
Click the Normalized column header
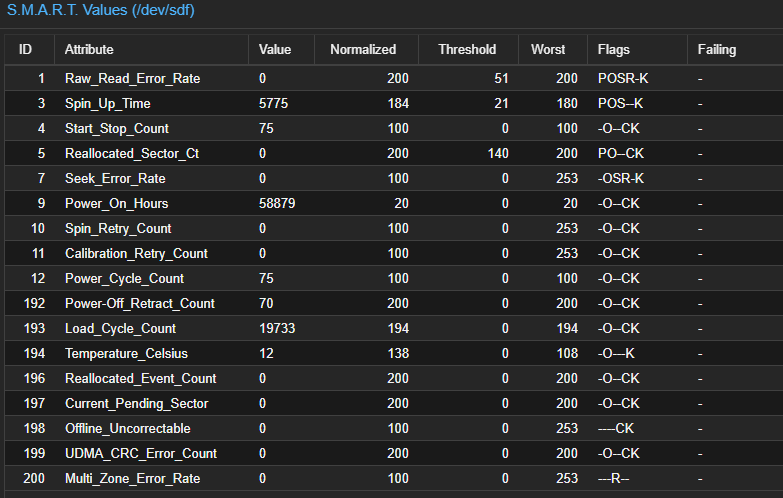367,49
